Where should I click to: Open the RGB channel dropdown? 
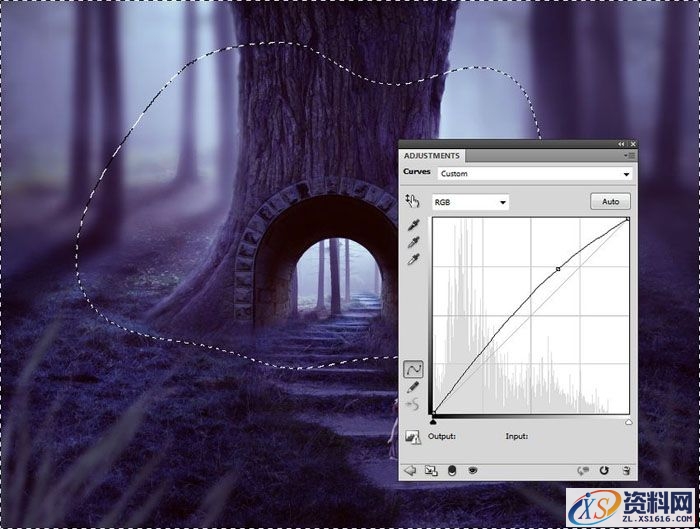point(469,202)
